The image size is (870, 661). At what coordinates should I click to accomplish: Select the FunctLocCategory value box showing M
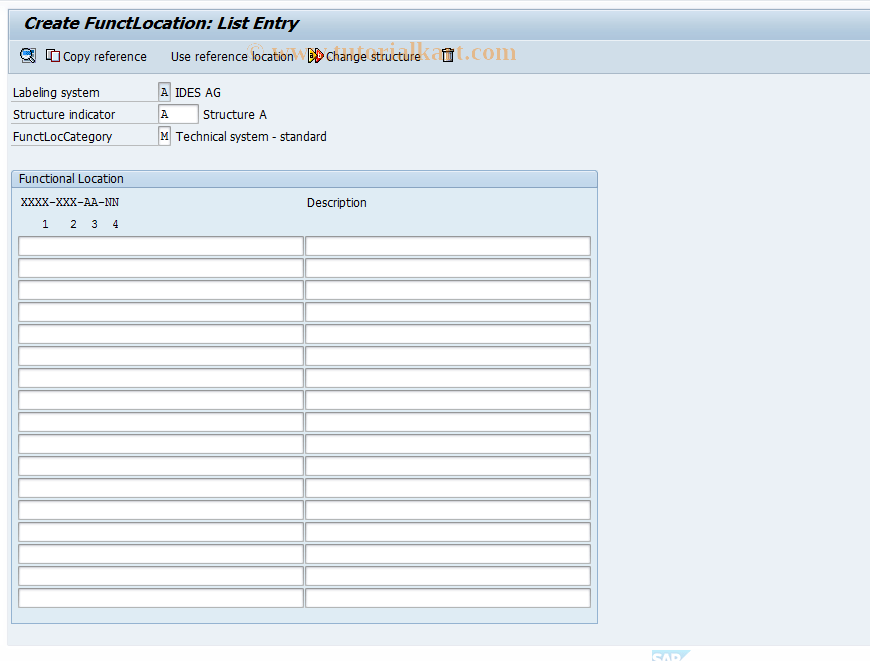pyautogui.click(x=163, y=136)
